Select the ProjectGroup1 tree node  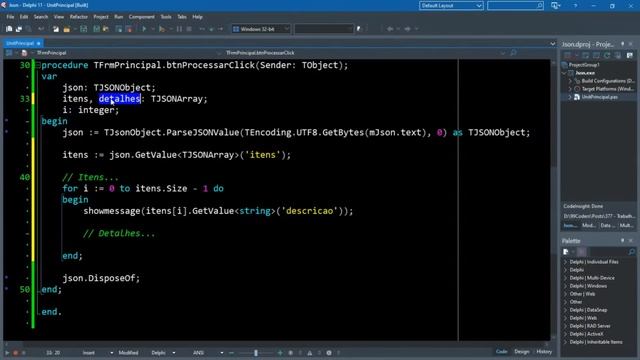584,65
